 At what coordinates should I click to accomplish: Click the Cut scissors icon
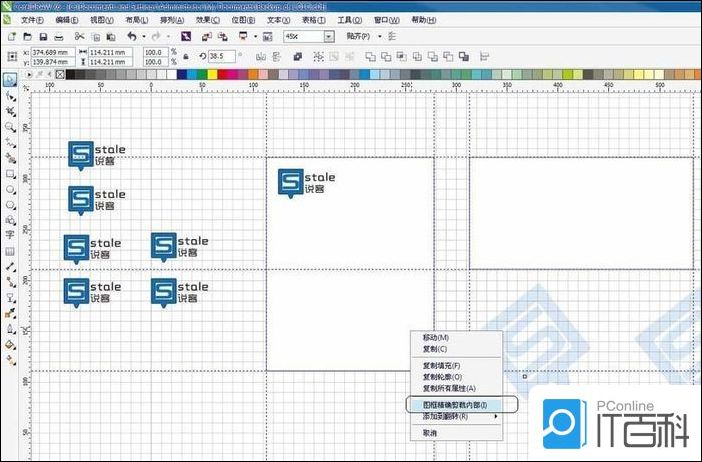79,37
